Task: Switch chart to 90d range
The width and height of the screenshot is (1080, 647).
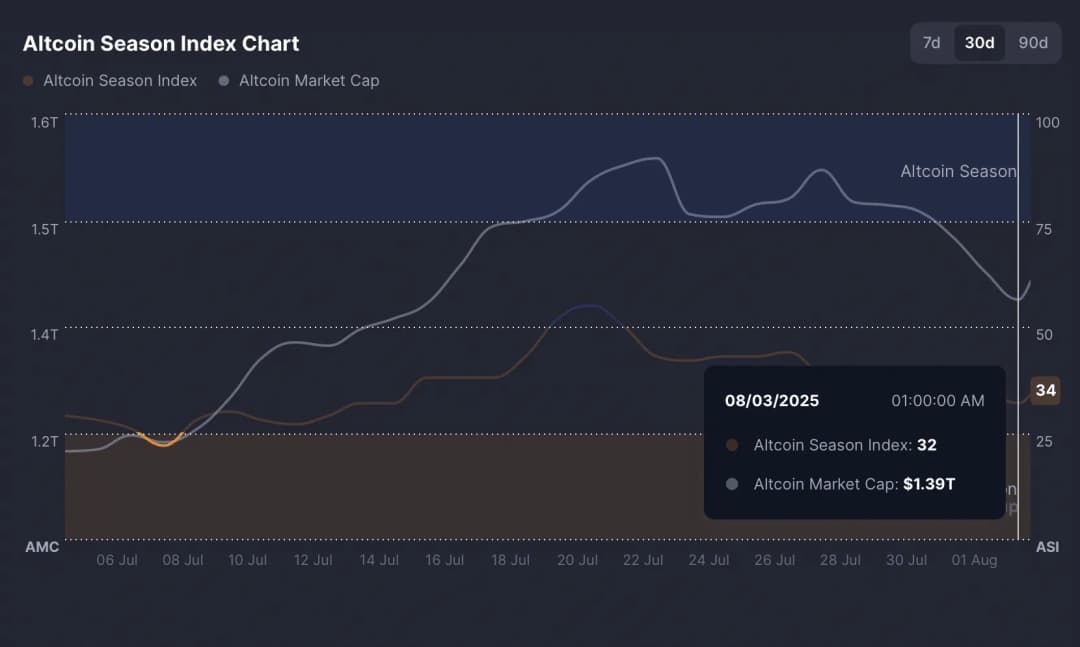Action: click(x=1033, y=43)
